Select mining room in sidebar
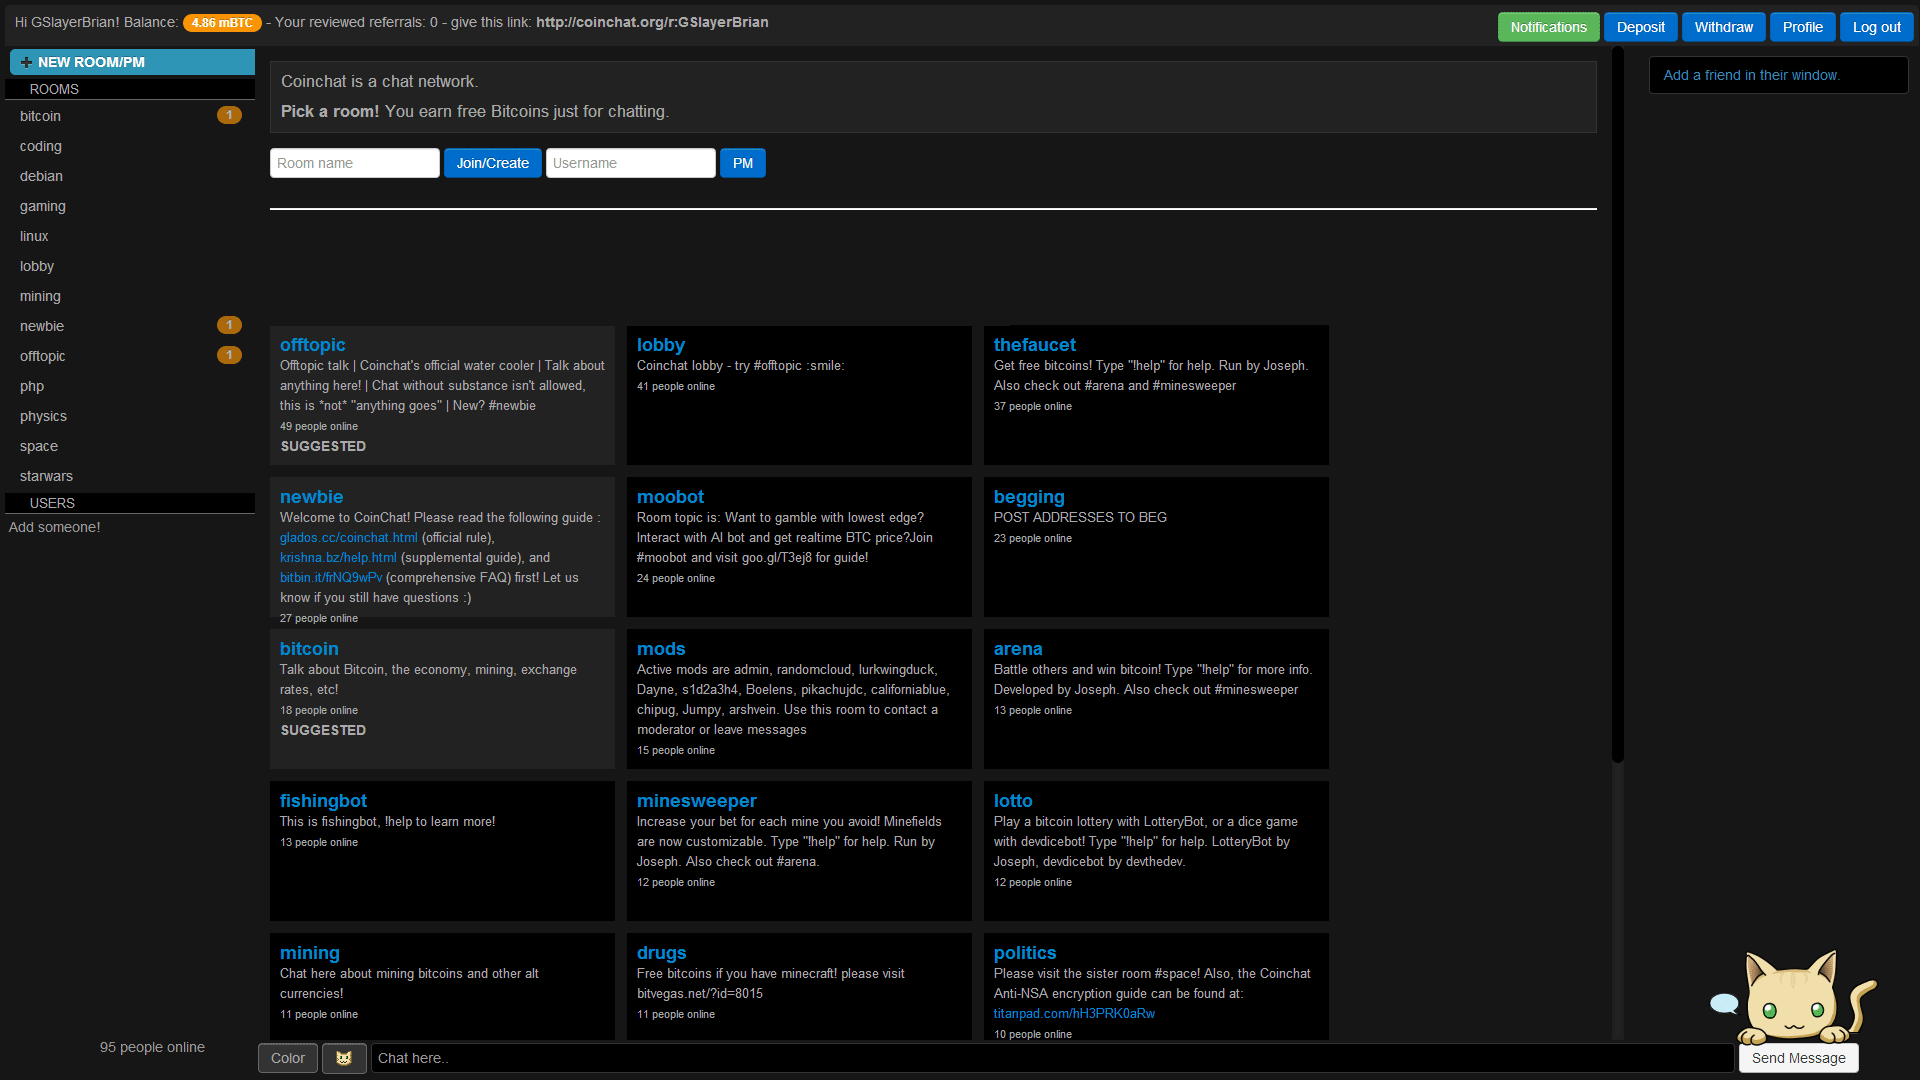The width and height of the screenshot is (1920, 1080). coord(40,296)
